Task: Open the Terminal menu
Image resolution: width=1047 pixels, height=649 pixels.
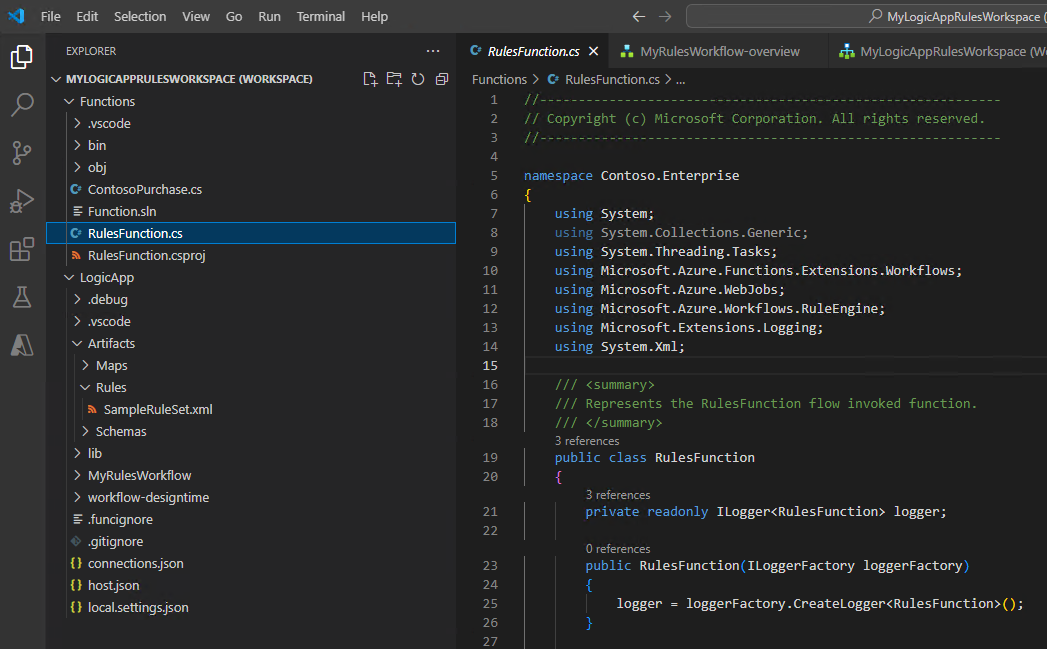Action: [x=320, y=16]
